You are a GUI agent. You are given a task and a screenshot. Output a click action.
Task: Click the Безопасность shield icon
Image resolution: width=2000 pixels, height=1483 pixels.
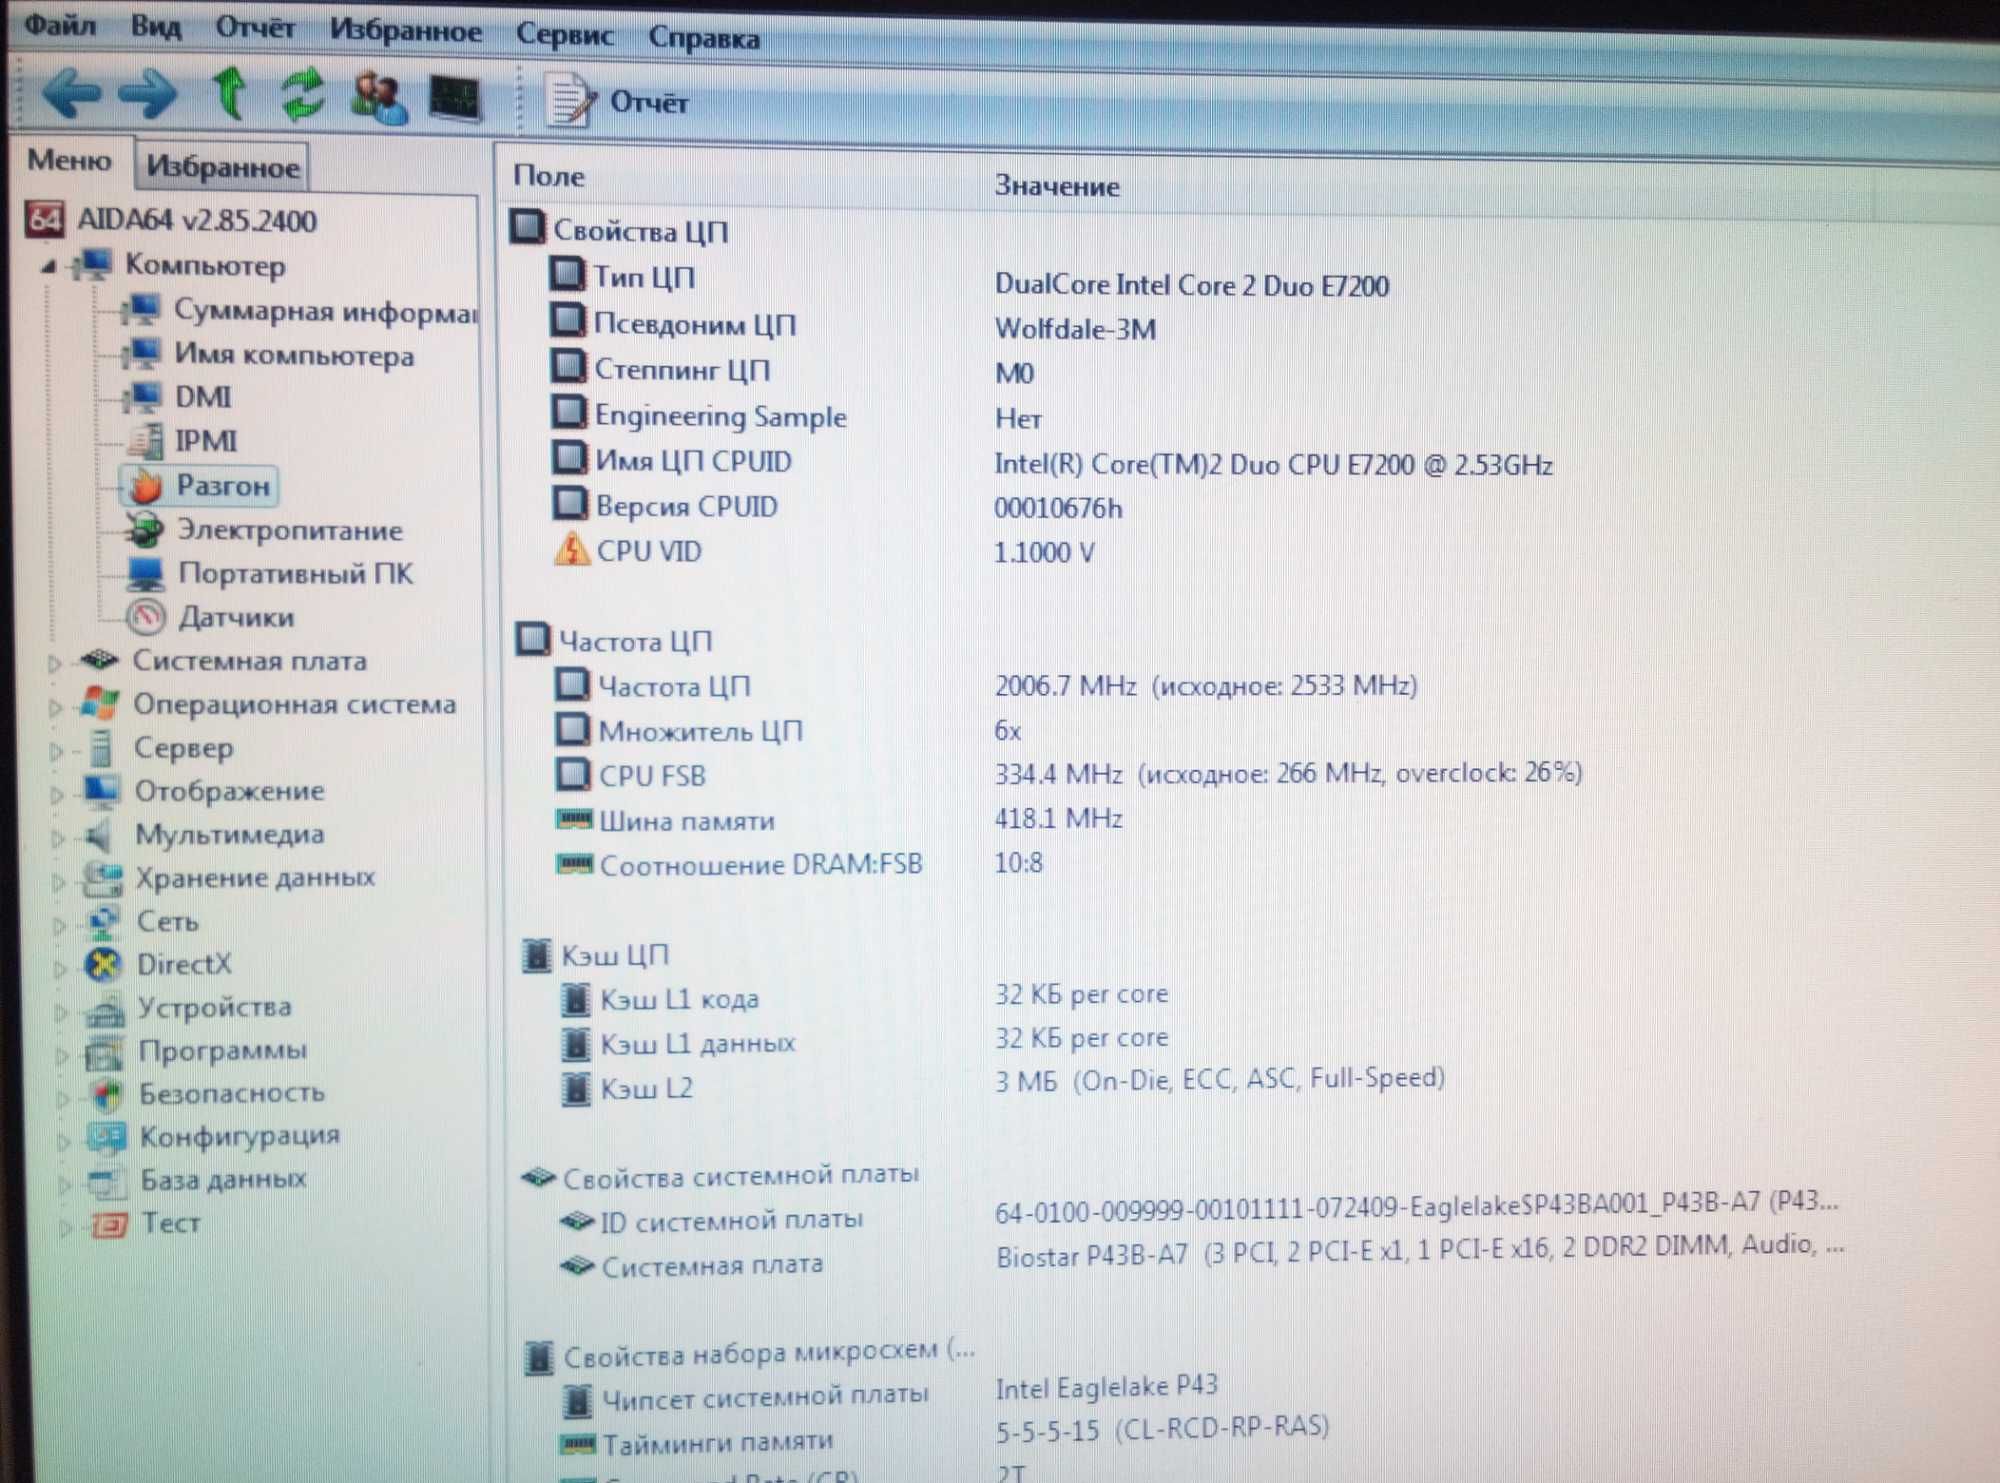point(106,1095)
